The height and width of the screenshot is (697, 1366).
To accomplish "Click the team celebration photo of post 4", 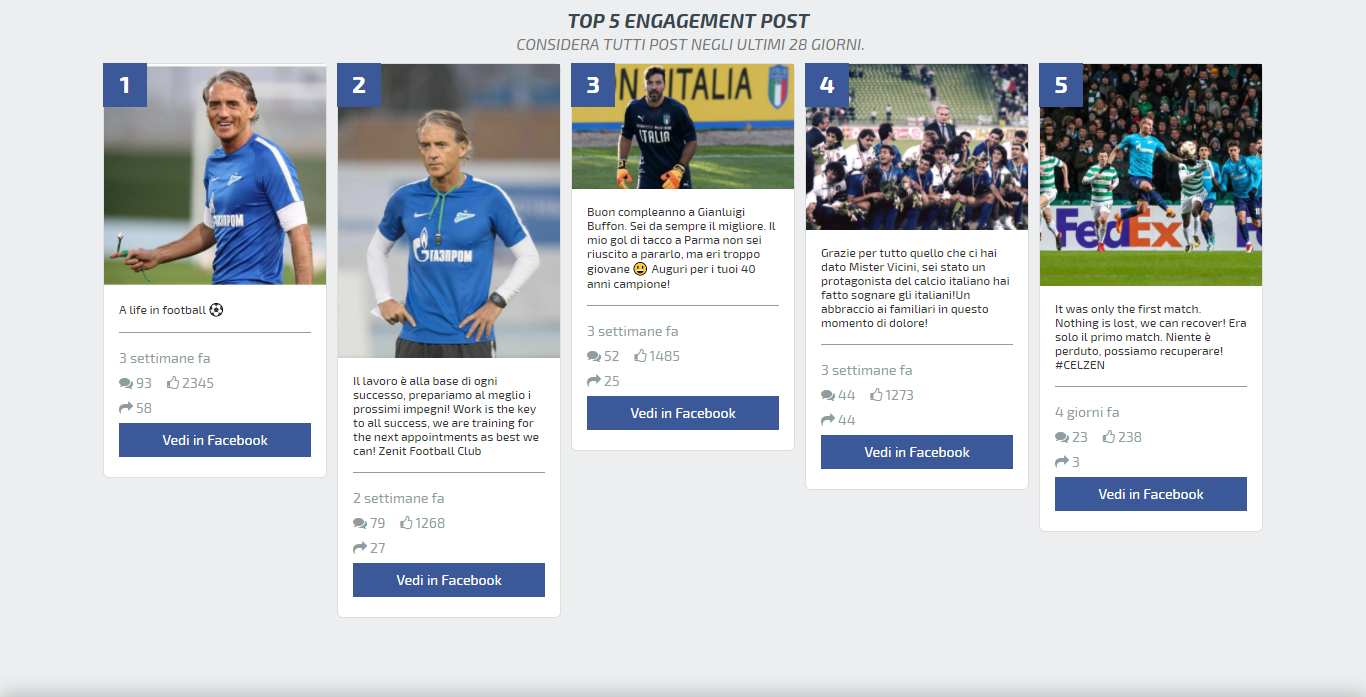I will (917, 147).
